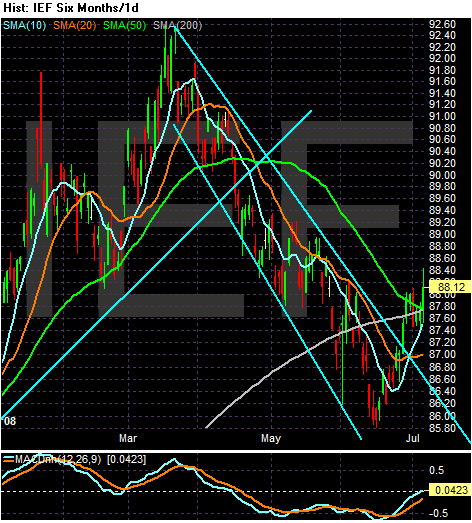This screenshot has height=523, width=472.
Task: Click the 'Mar' date axis label
Action: click(x=128, y=438)
